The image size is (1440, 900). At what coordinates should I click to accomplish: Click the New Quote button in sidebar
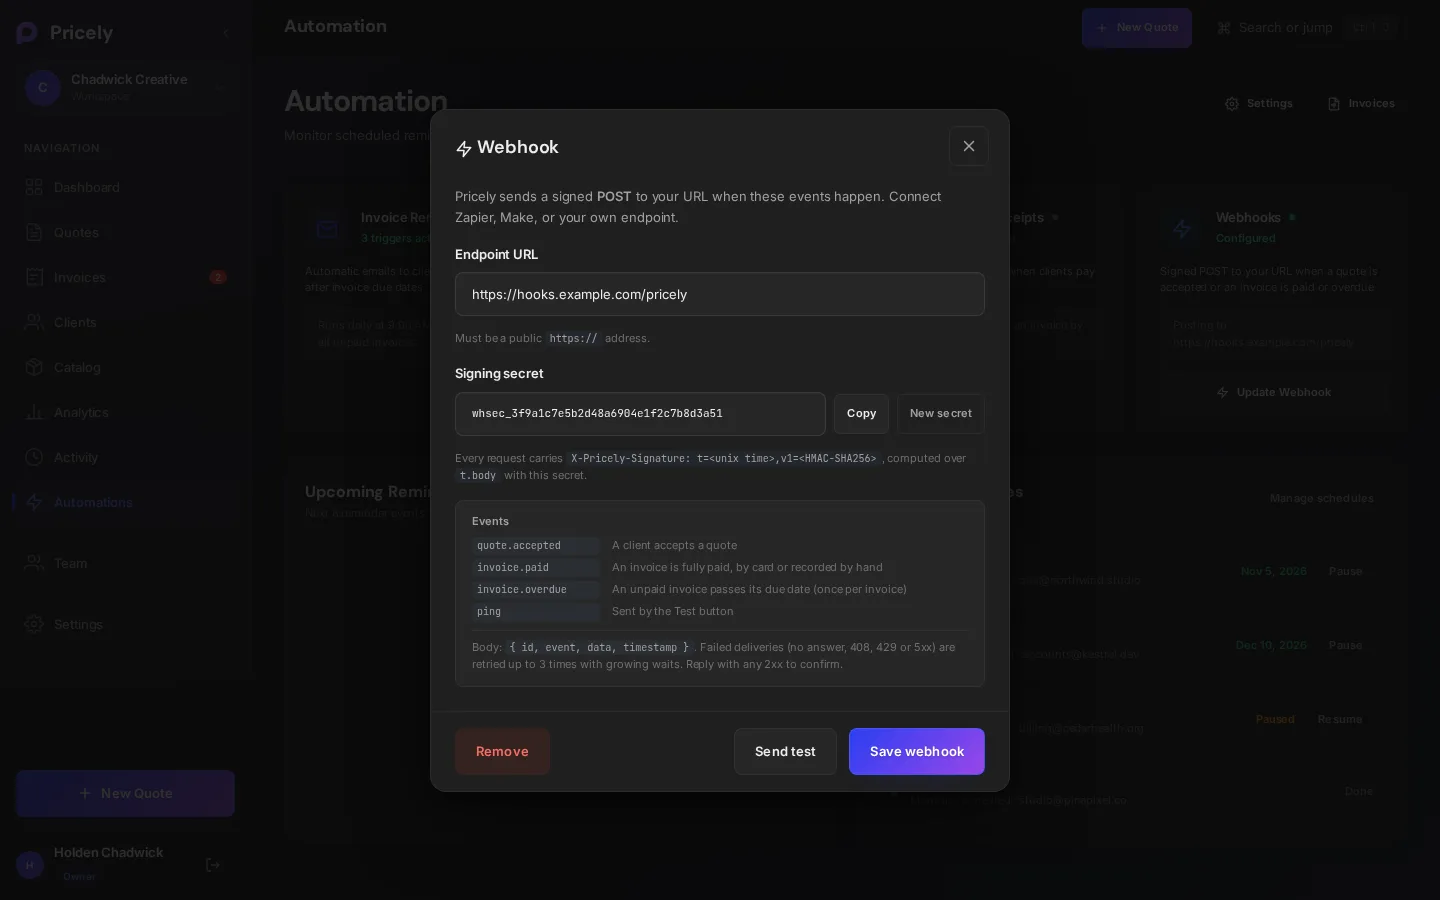coord(125,793)
